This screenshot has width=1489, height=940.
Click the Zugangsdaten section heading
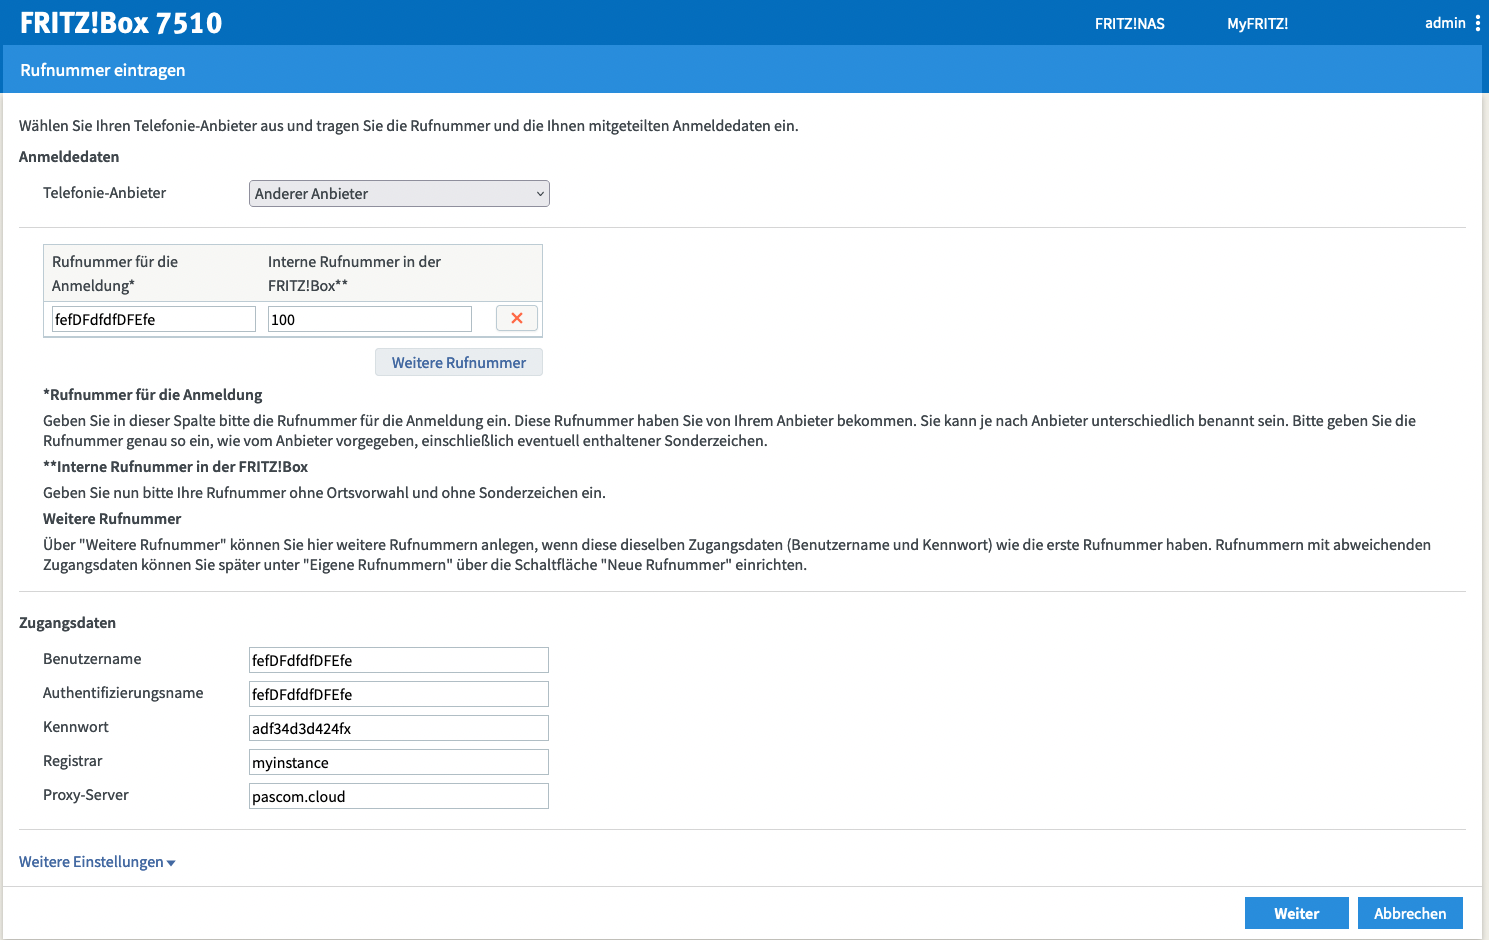pos(67,623)
